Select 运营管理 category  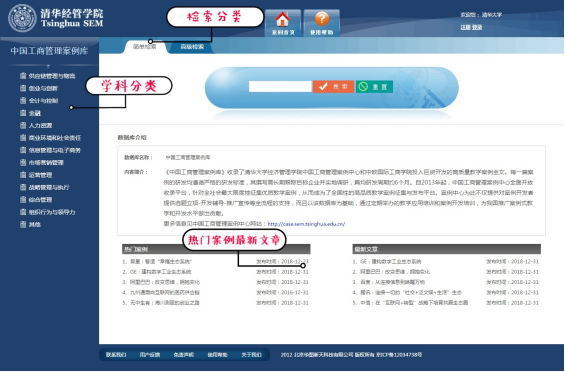[40, 175]
